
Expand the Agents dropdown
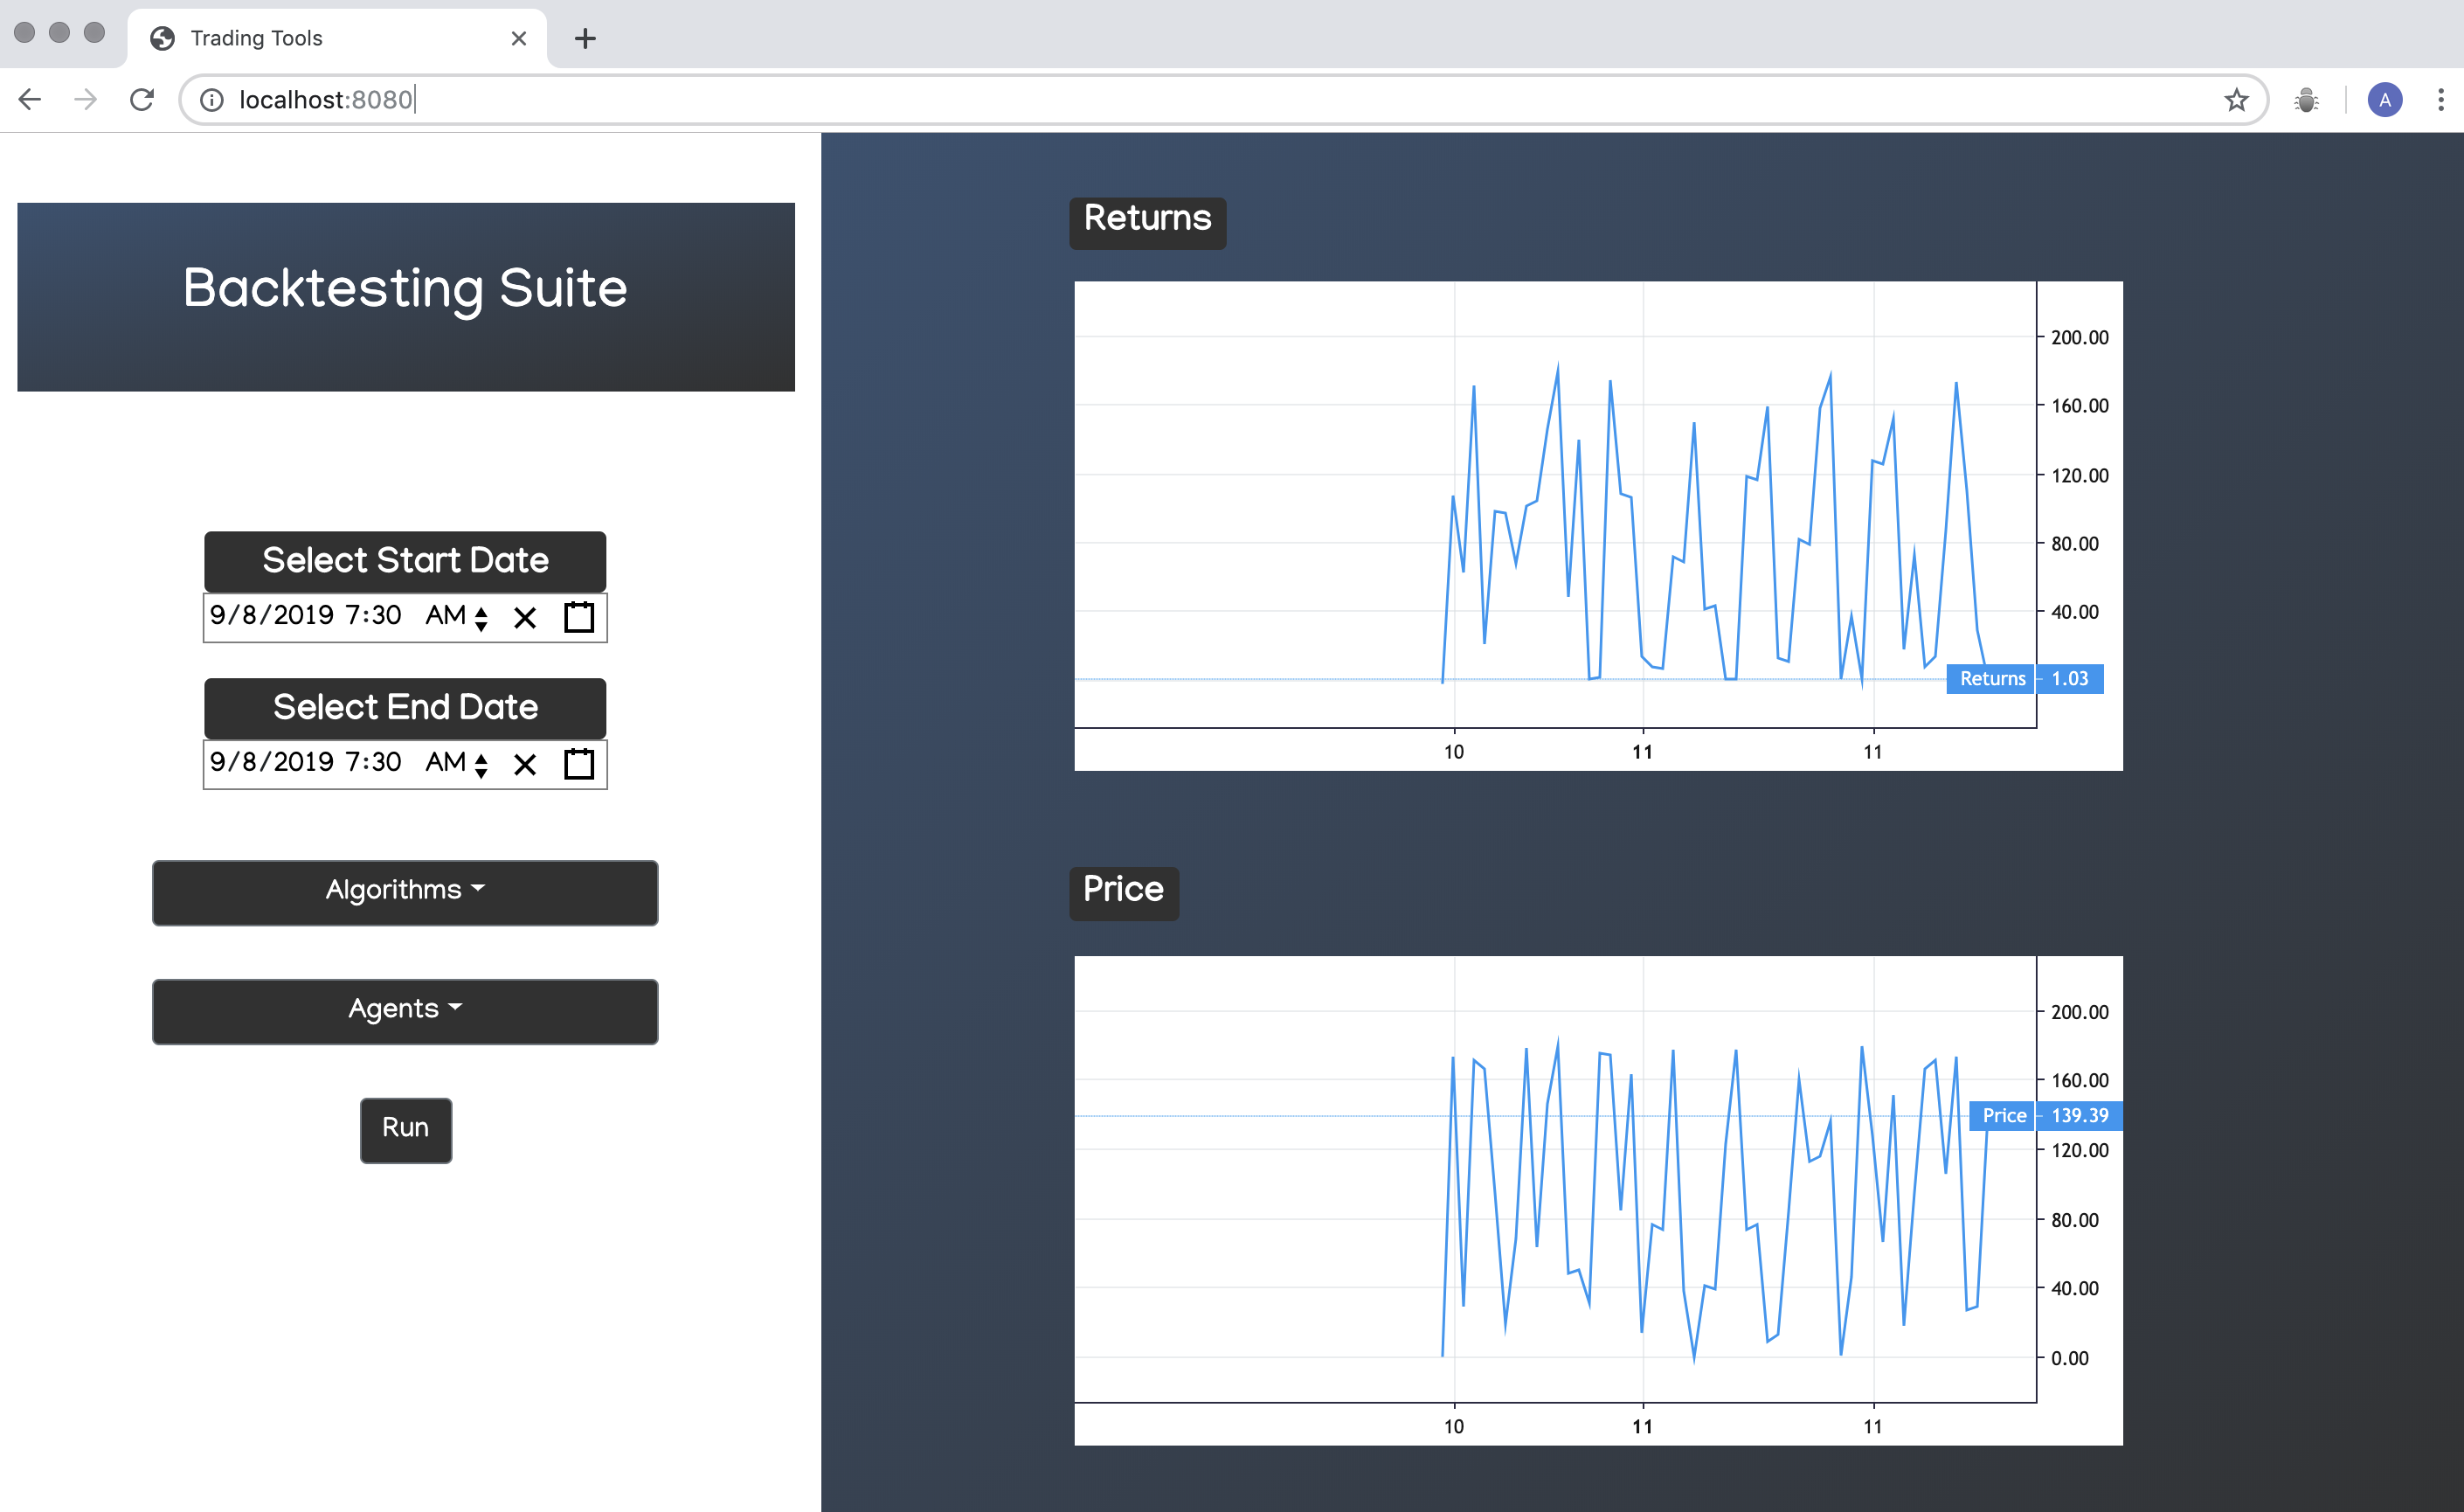(x=405, y=1010)
